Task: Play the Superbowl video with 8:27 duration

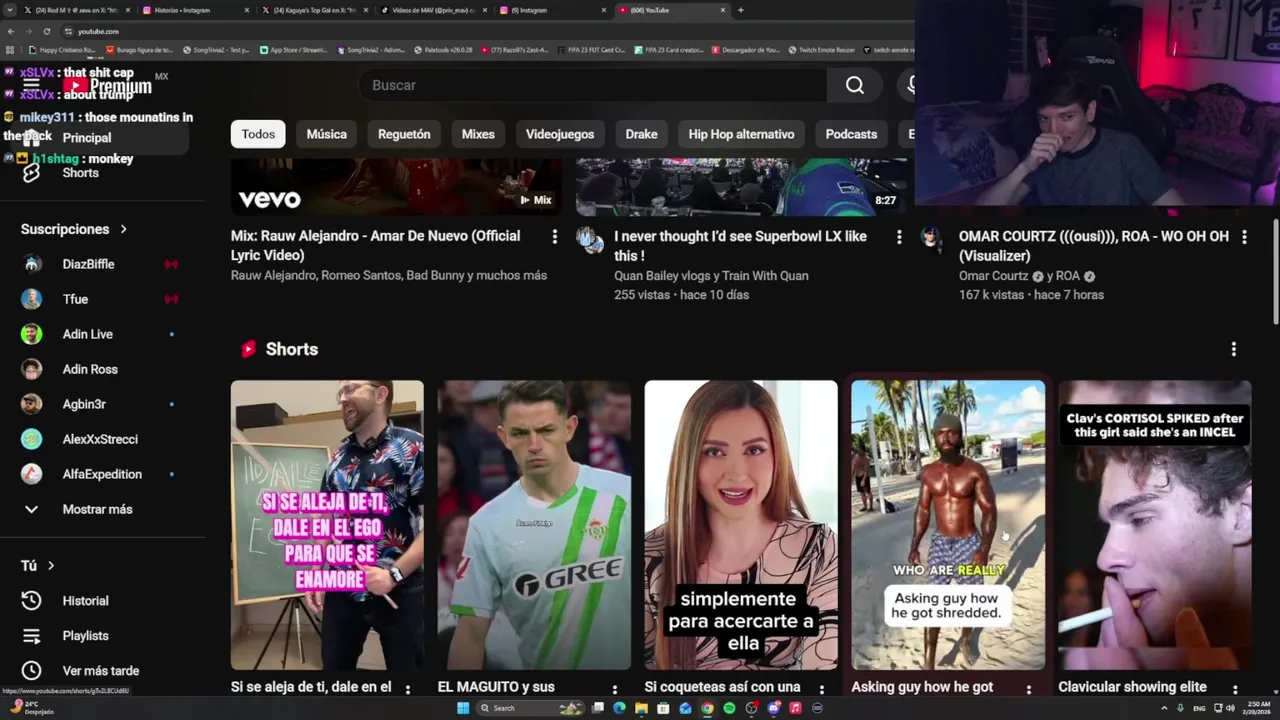Action: point(742,187)
